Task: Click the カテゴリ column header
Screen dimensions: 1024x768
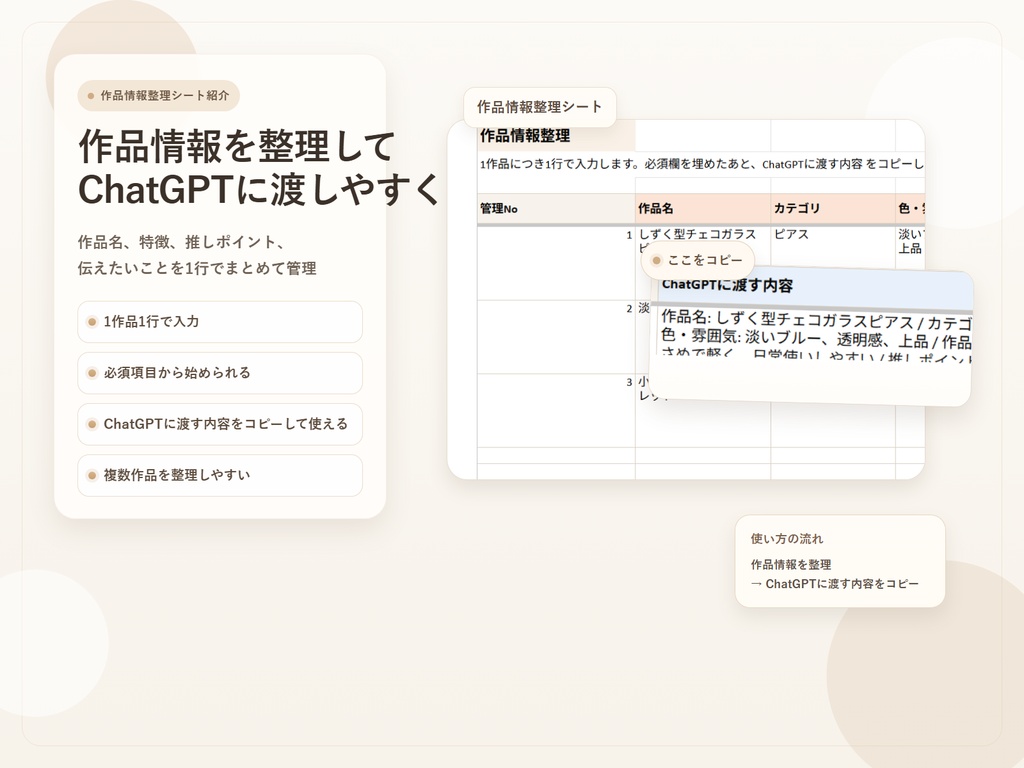Action: 833,208
